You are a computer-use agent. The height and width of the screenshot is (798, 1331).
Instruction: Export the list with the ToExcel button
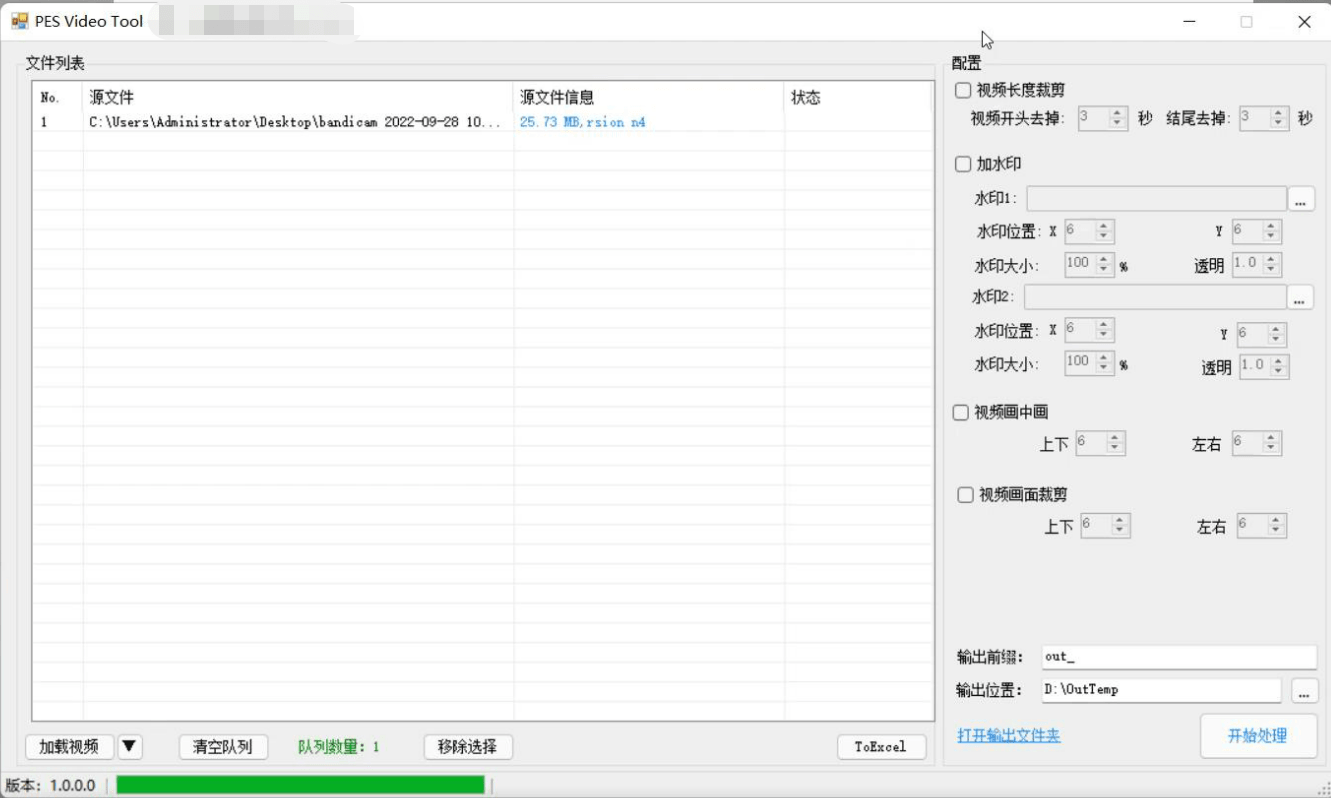click(880, 746)
